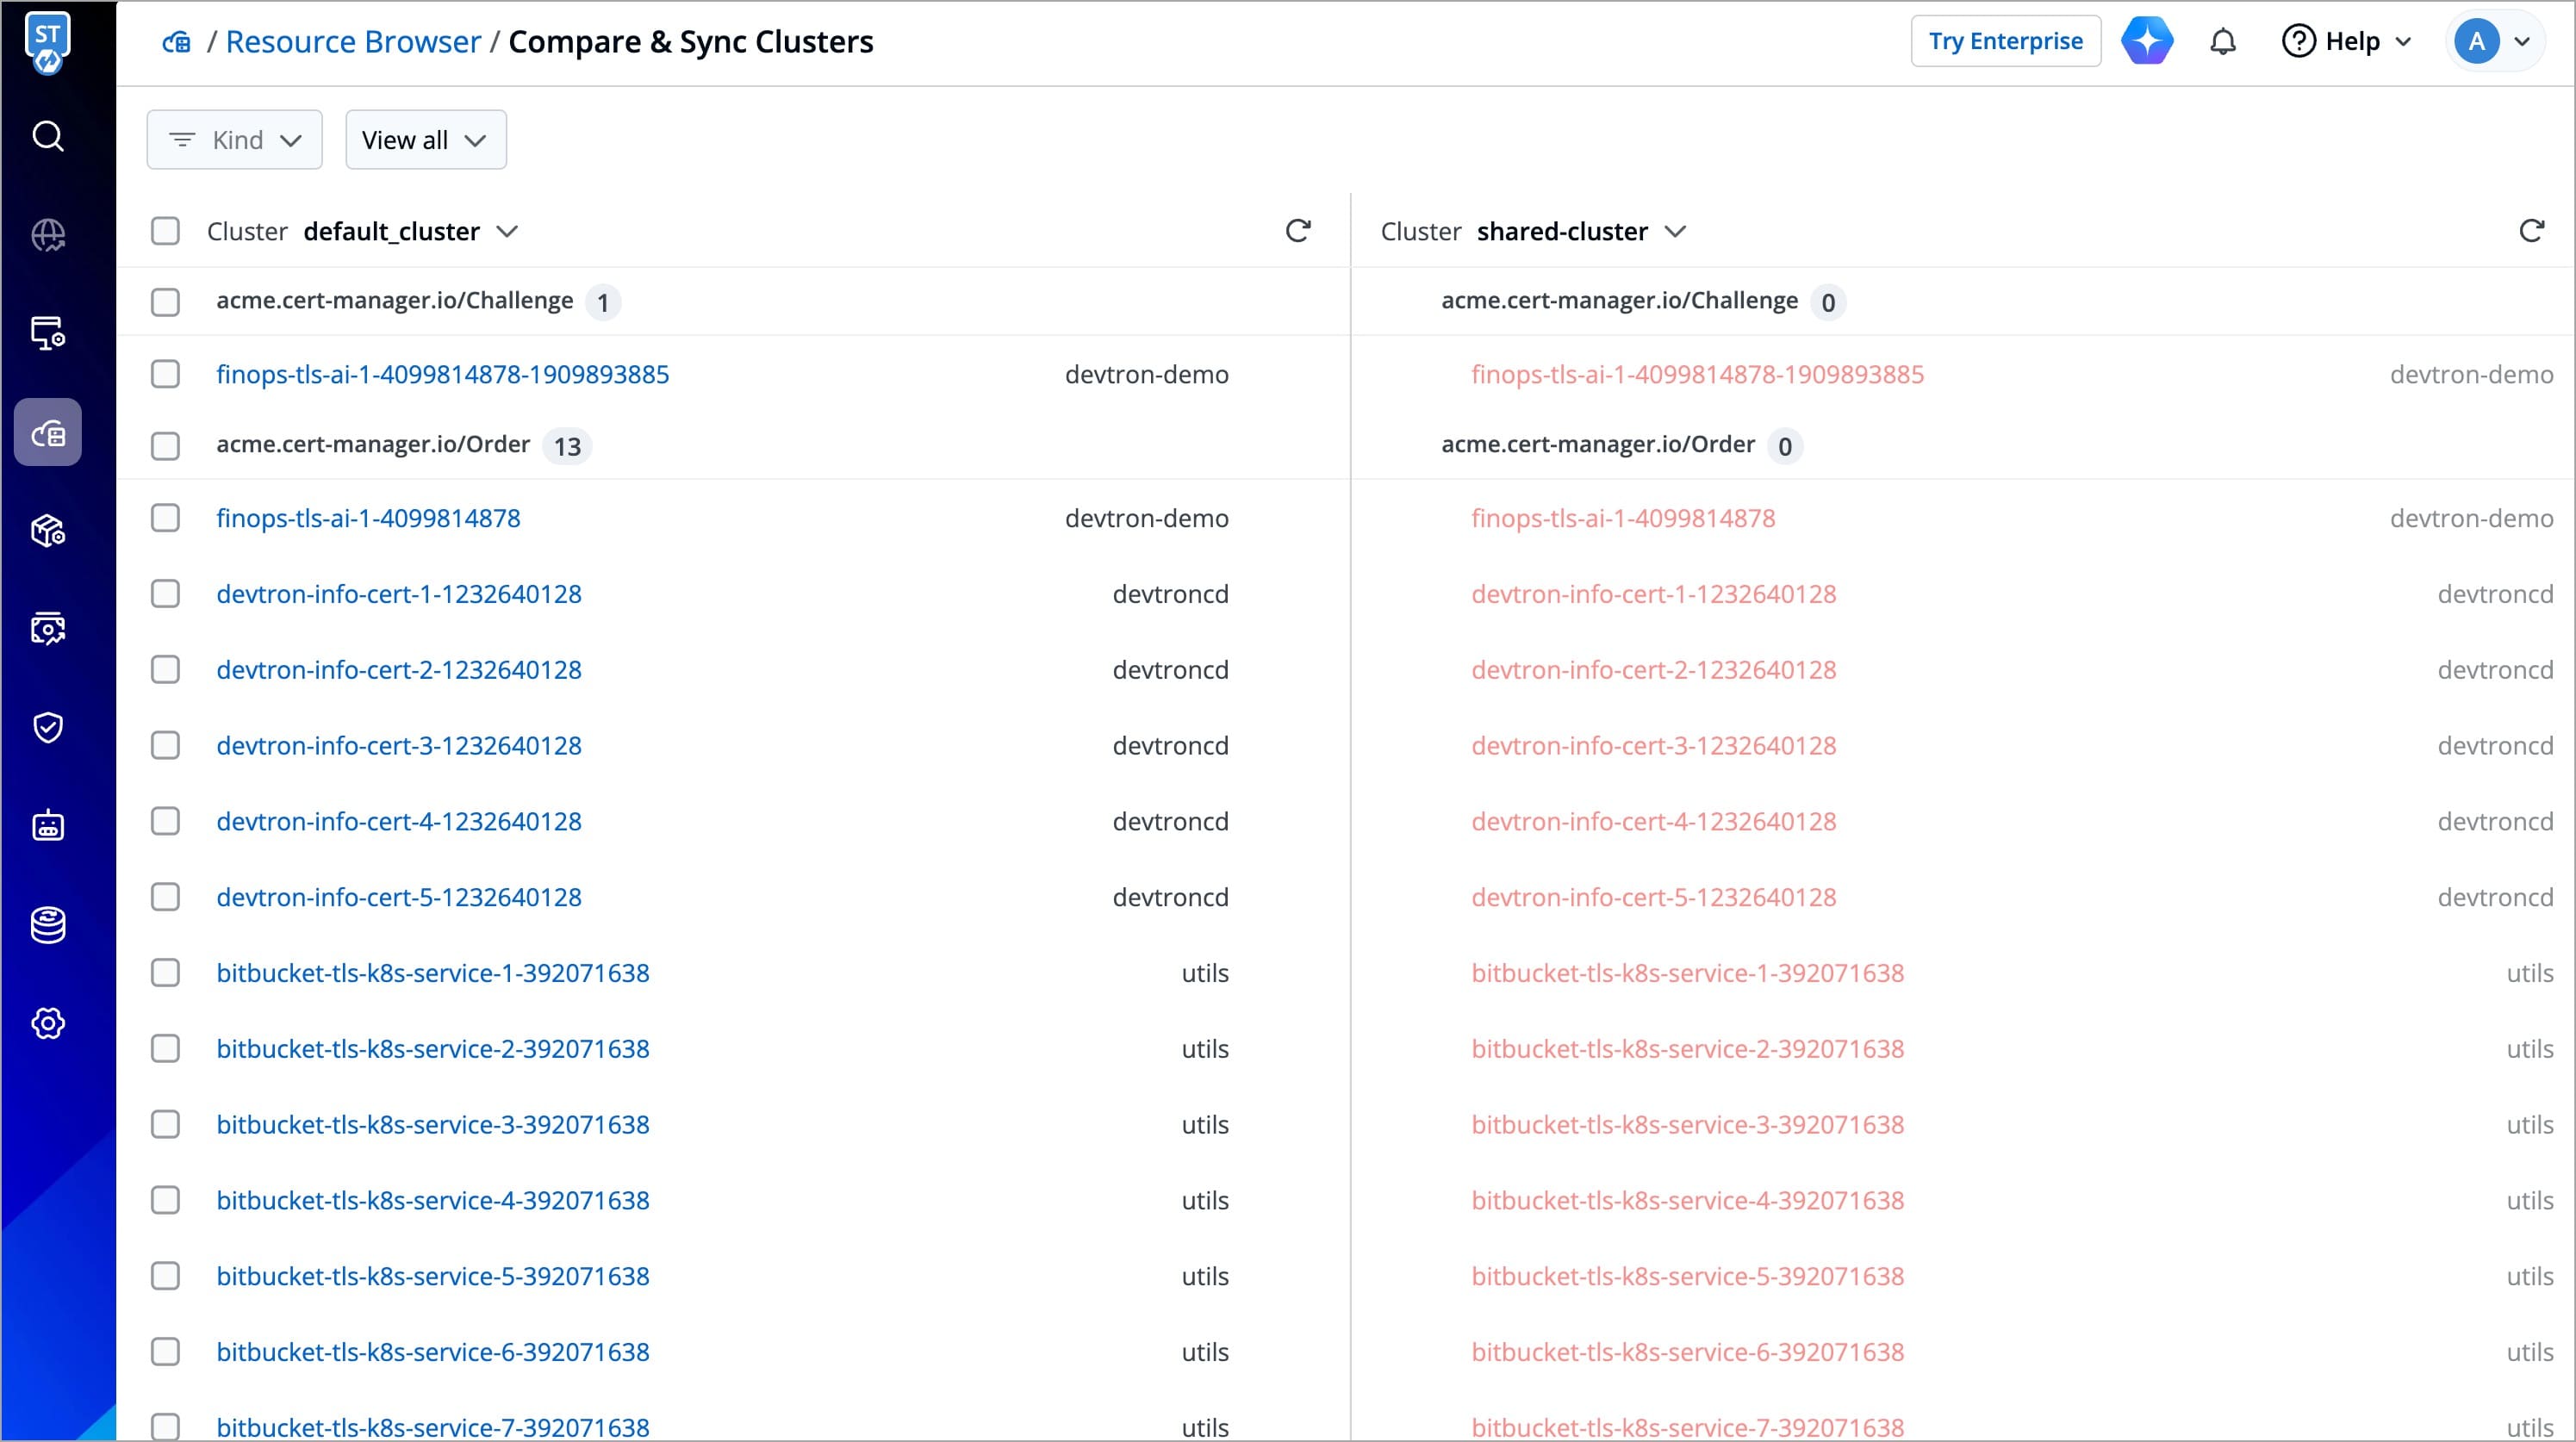Viewport: 2576px width, 1442px height.
Task: Expand the View all dropdown
Action: 425,140
